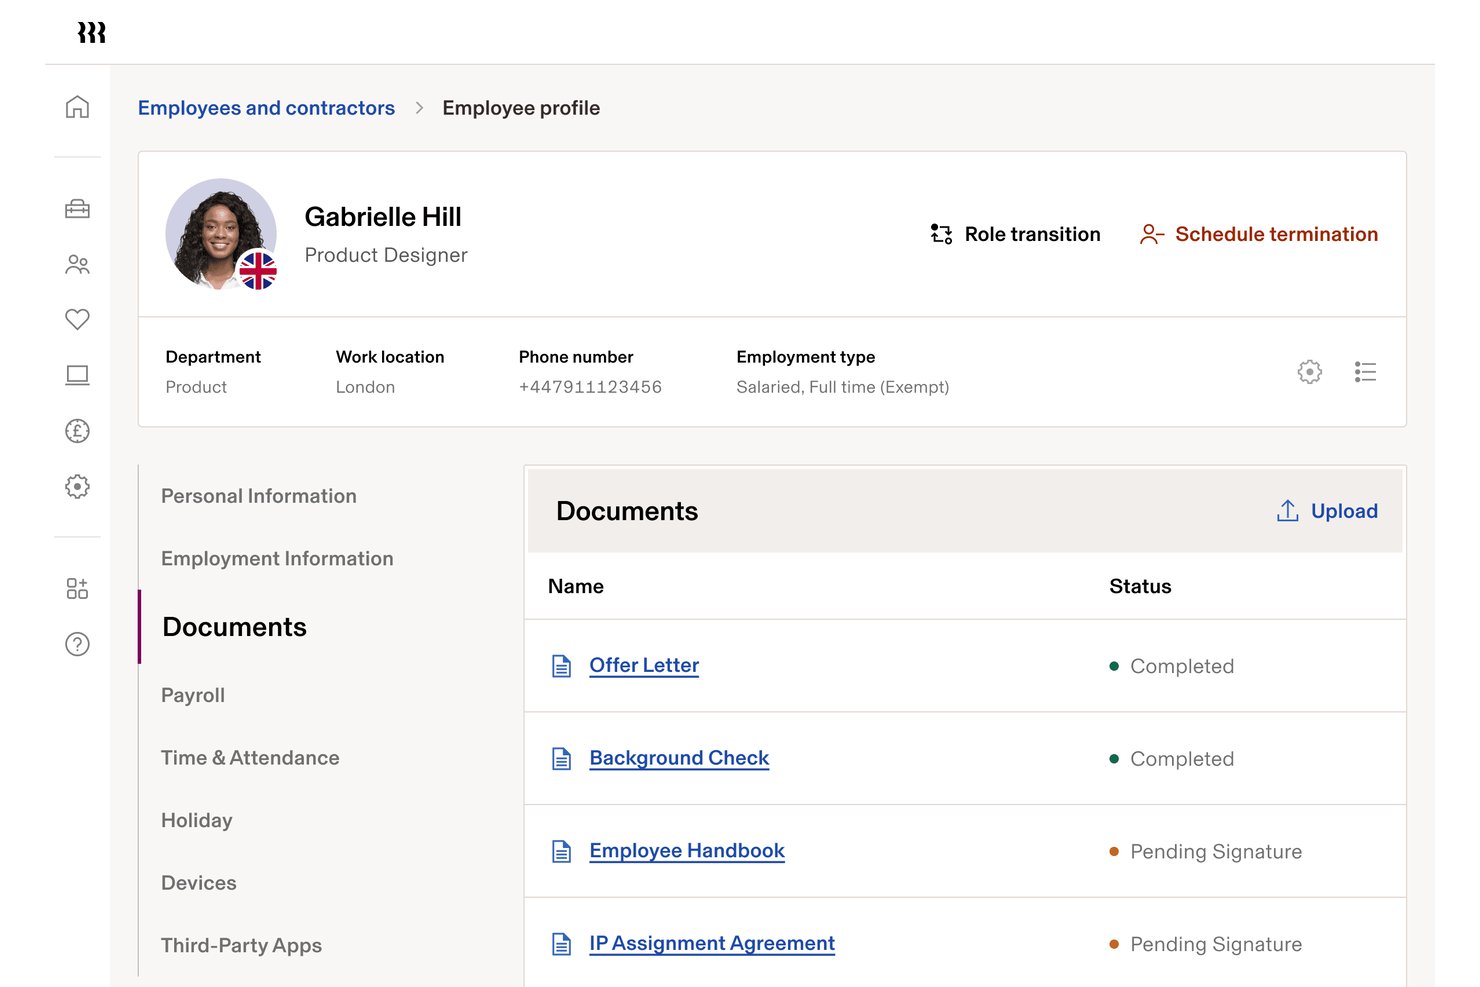Select Time & Attendance tab
The image size is (1480, 987).
(250, 758)
